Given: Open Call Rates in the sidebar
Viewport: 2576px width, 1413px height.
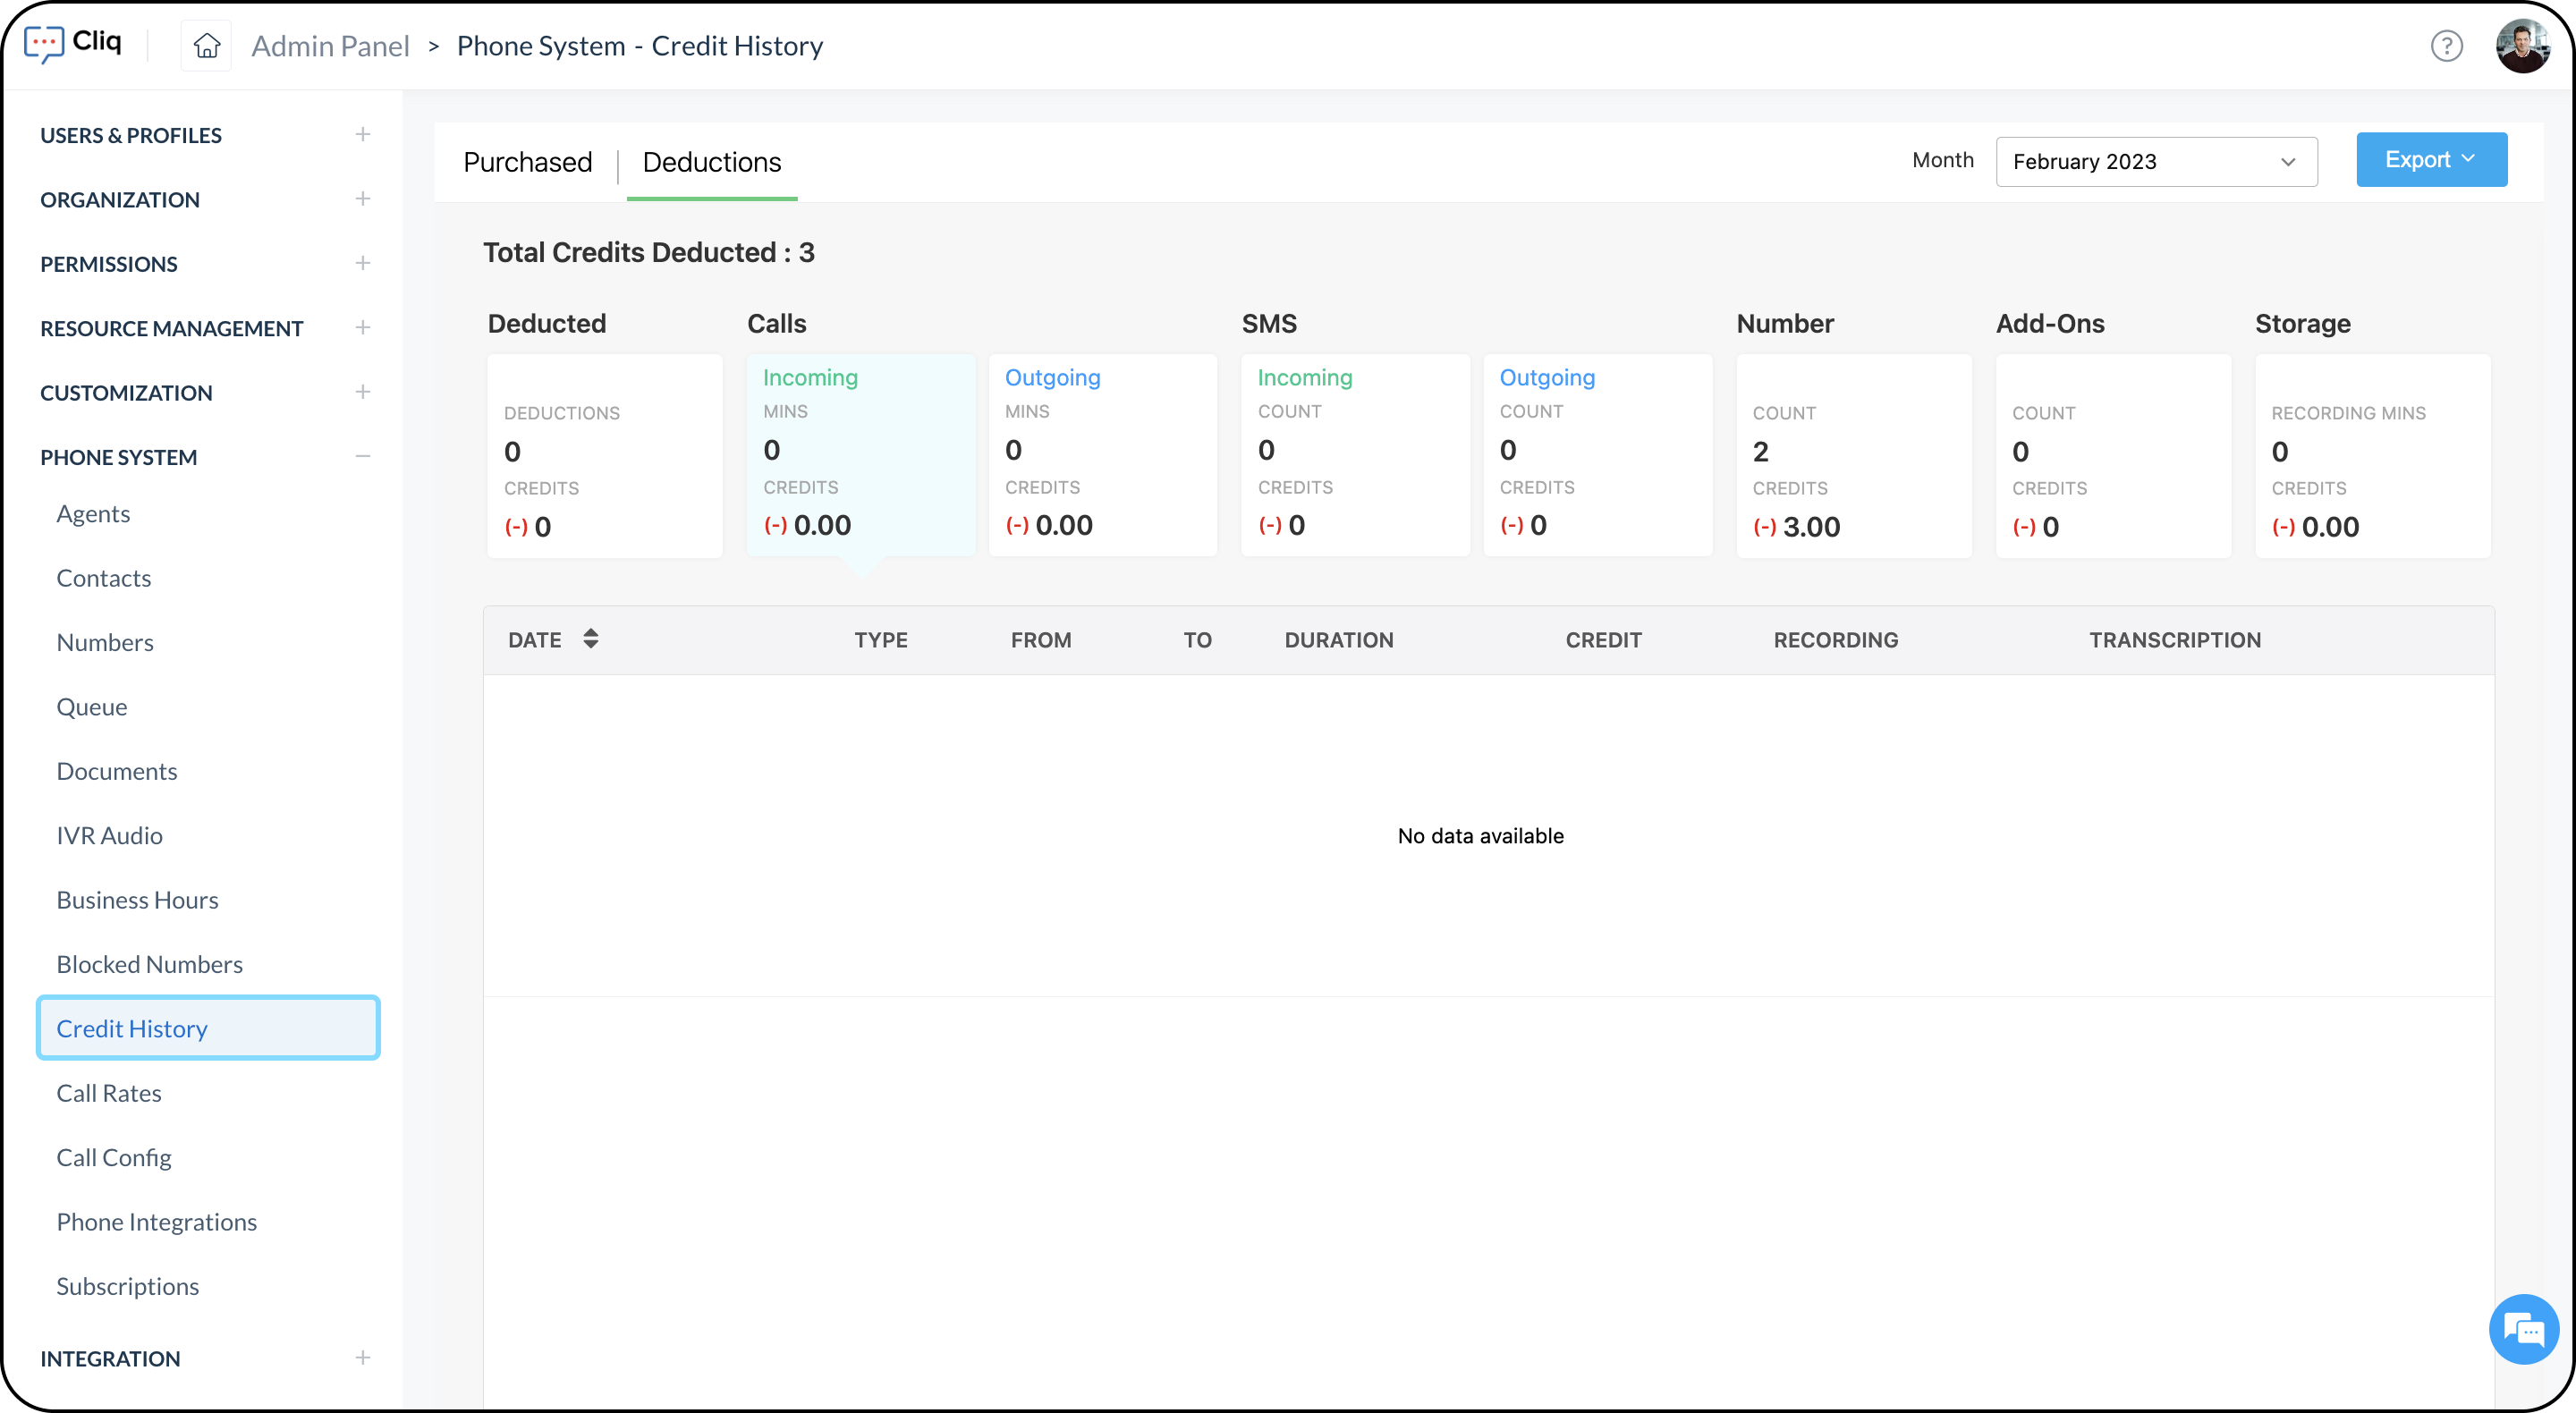Looking at the screenshot, I should tap(109, 1093).
